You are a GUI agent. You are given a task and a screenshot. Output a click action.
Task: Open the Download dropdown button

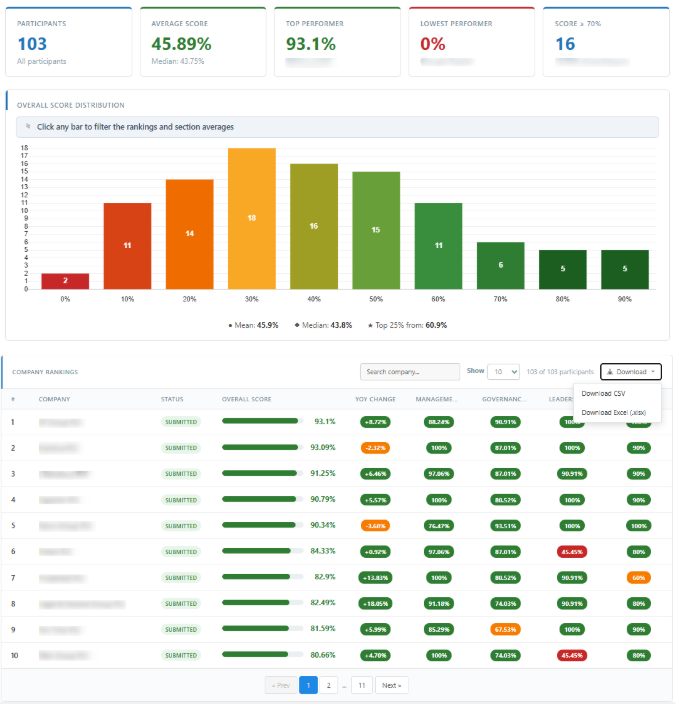click(631, 372)
